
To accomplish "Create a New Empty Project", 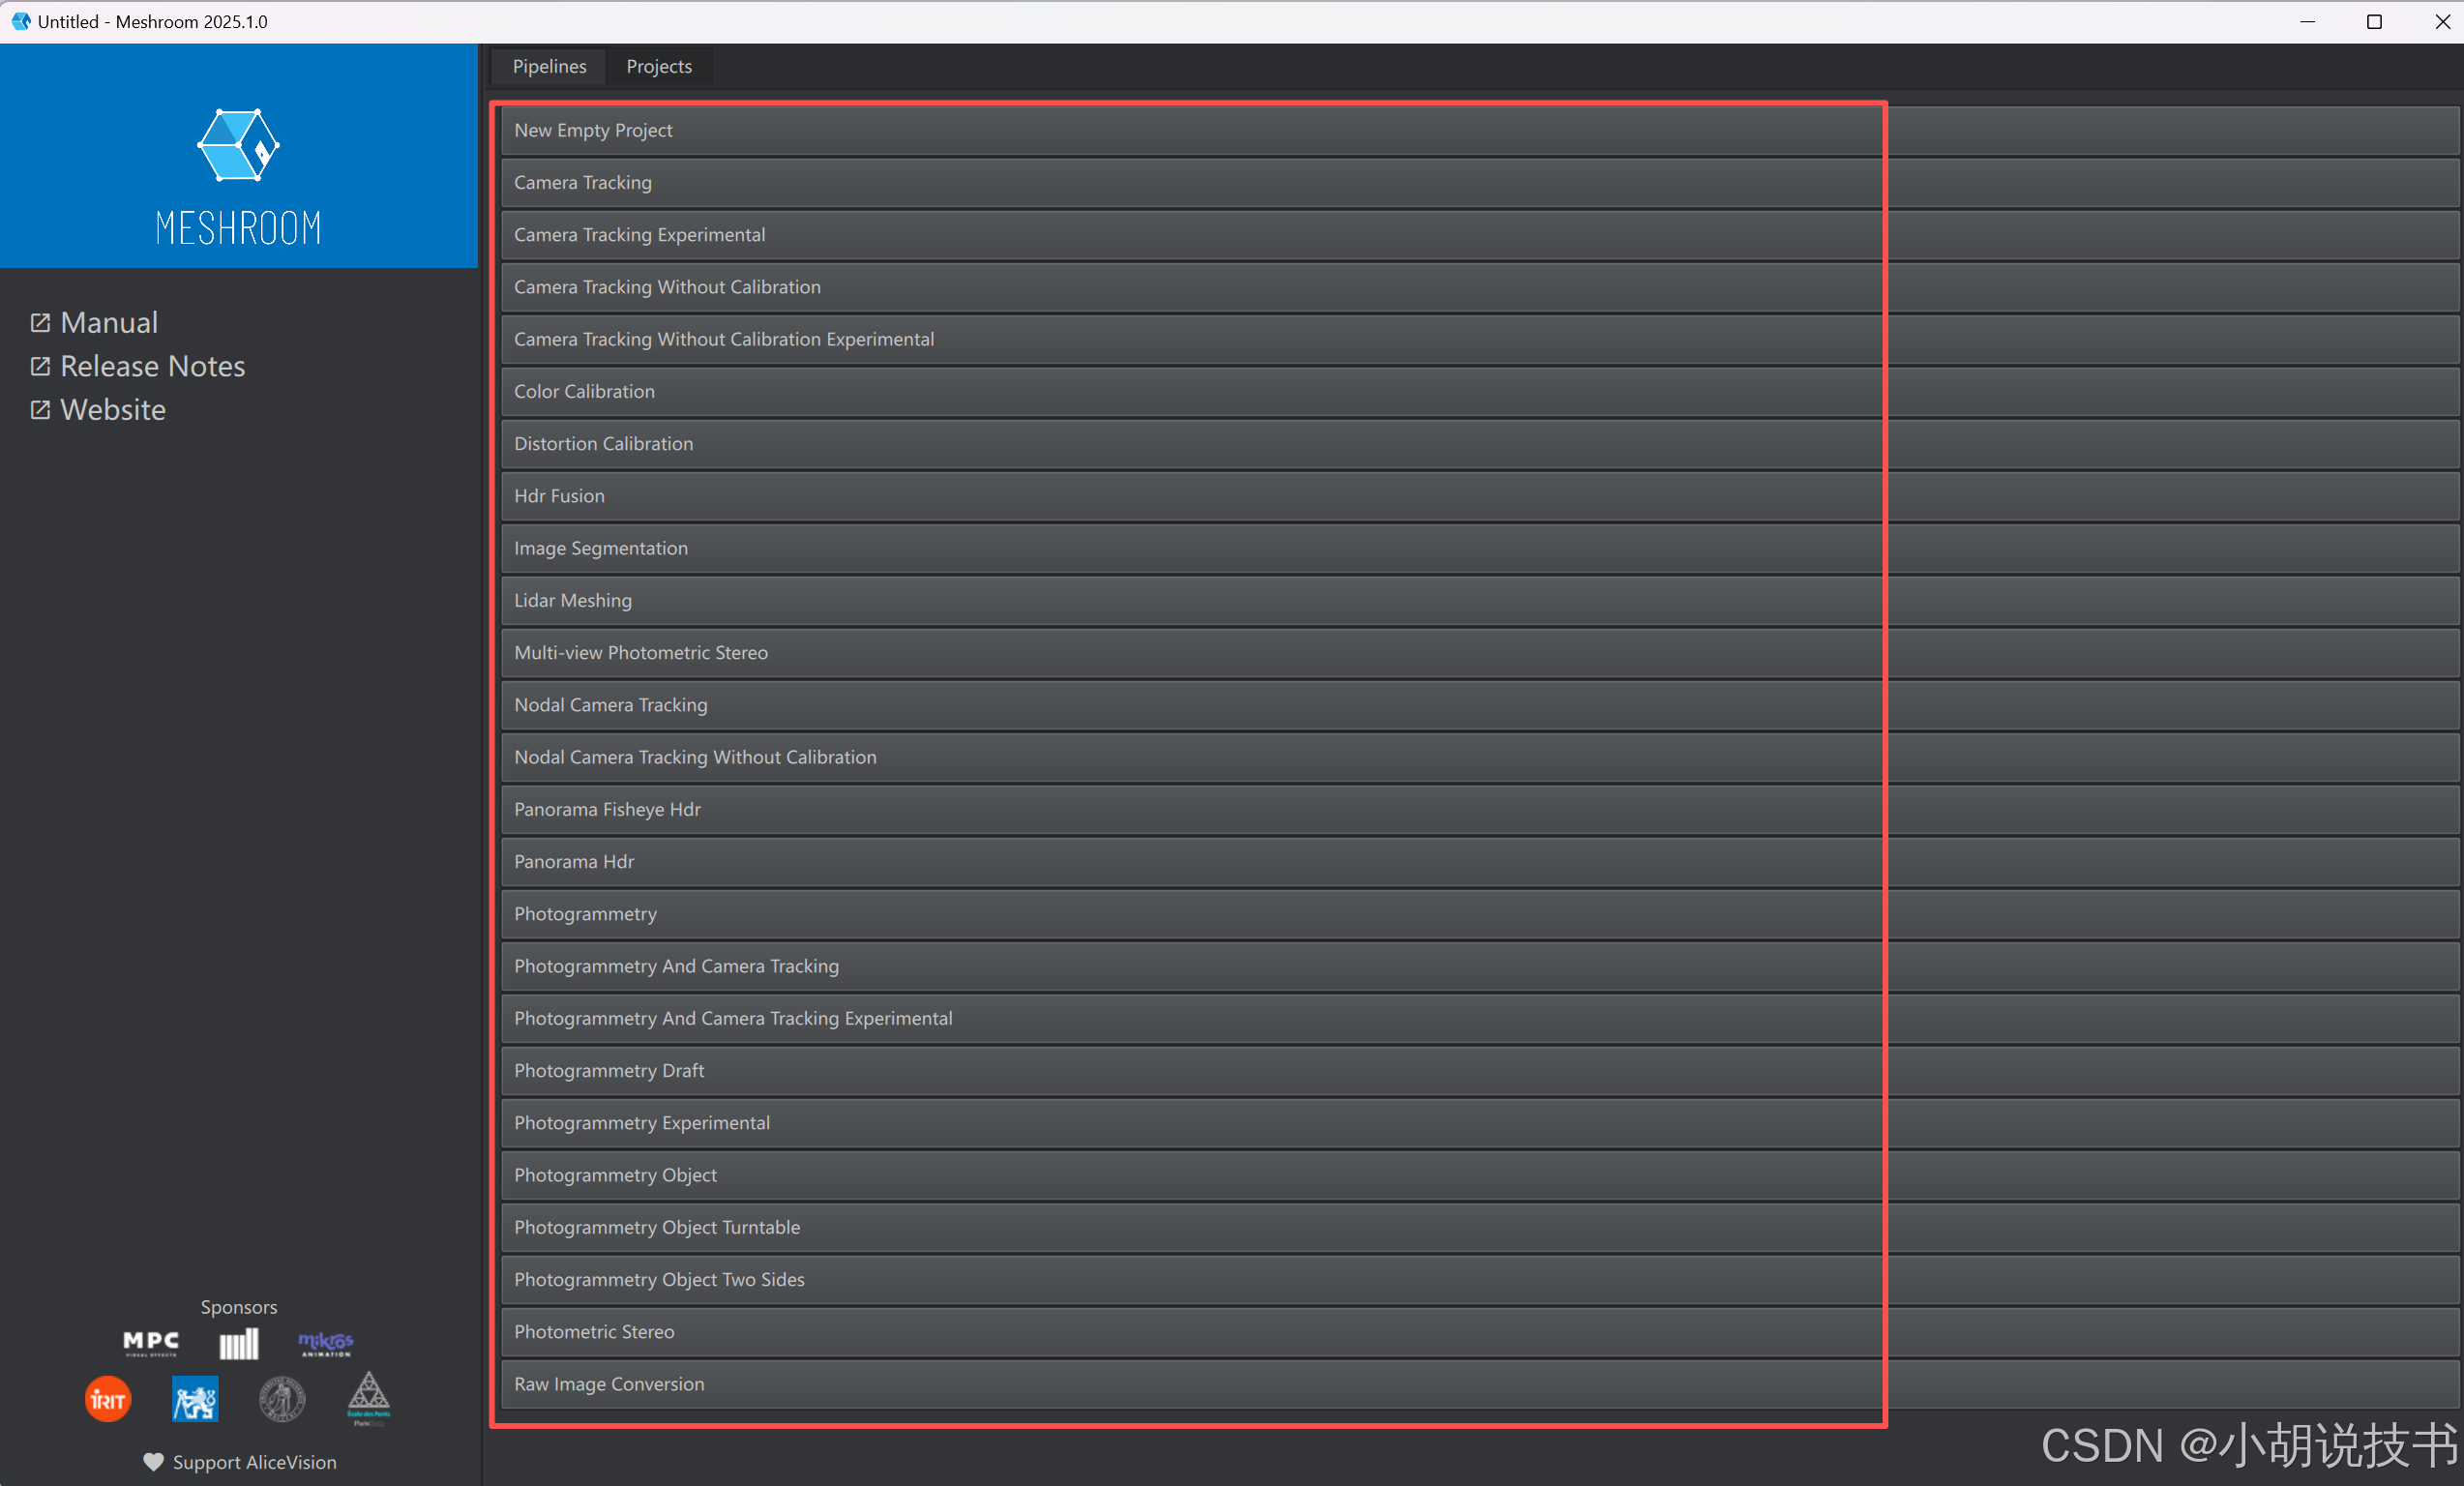I will pos(1479,130).
